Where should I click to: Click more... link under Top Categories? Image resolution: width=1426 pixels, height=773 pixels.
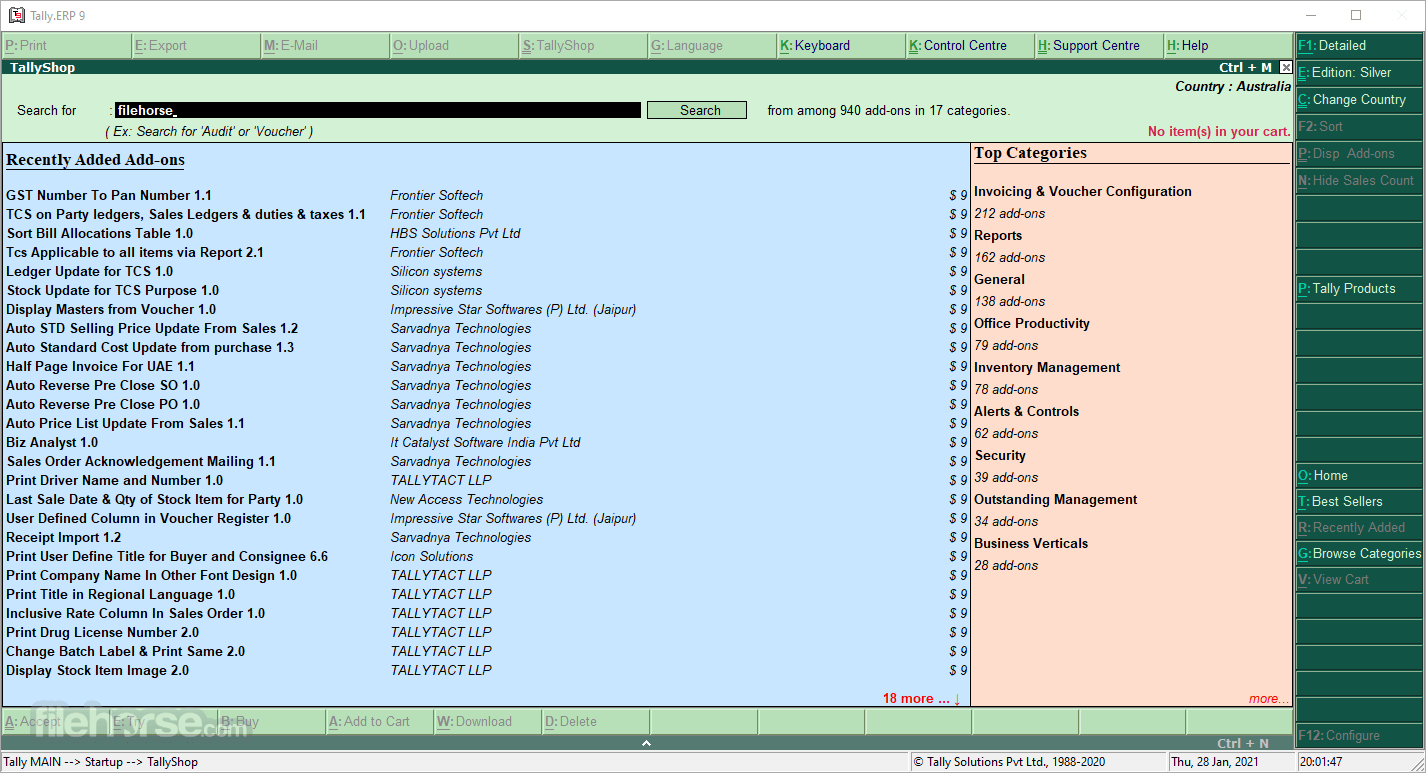point(1269,699)
